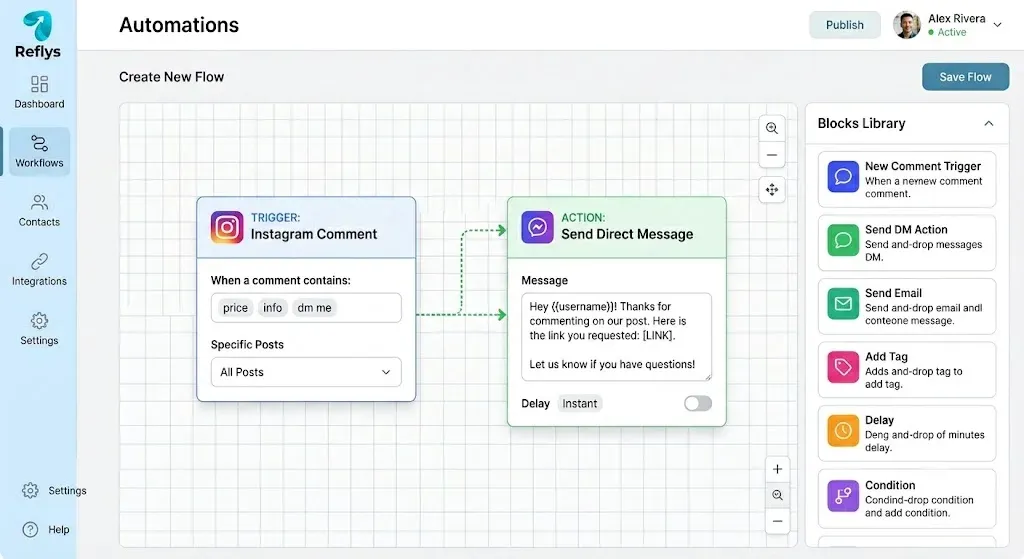The height and width of the screenshot is (559, 1024).
Task: Click the plus zoom button at canvas bottom
Action: point(777,469)
